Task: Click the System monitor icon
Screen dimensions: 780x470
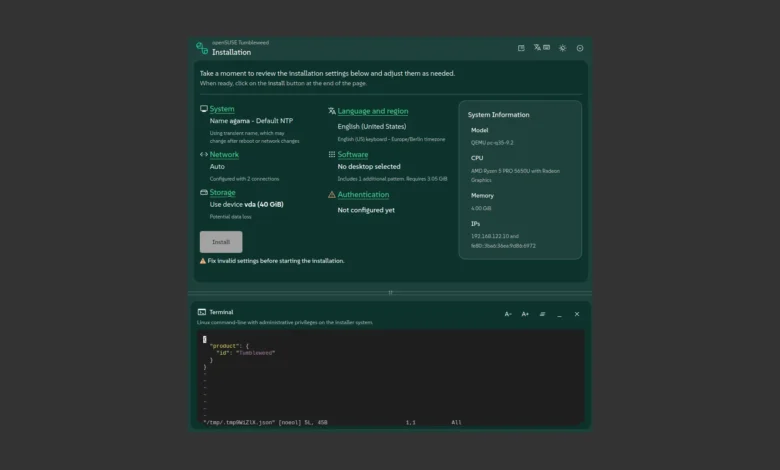Action: 203,108
